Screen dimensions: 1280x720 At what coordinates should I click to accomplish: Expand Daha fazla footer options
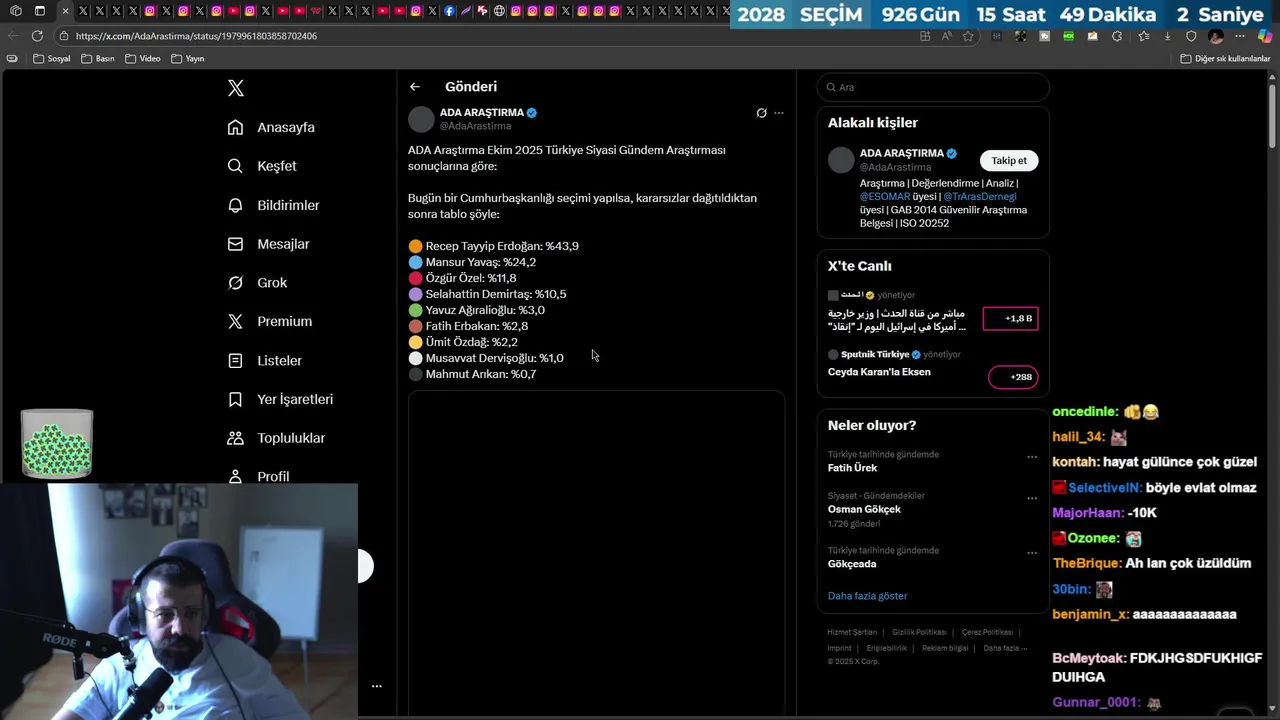1004,648
